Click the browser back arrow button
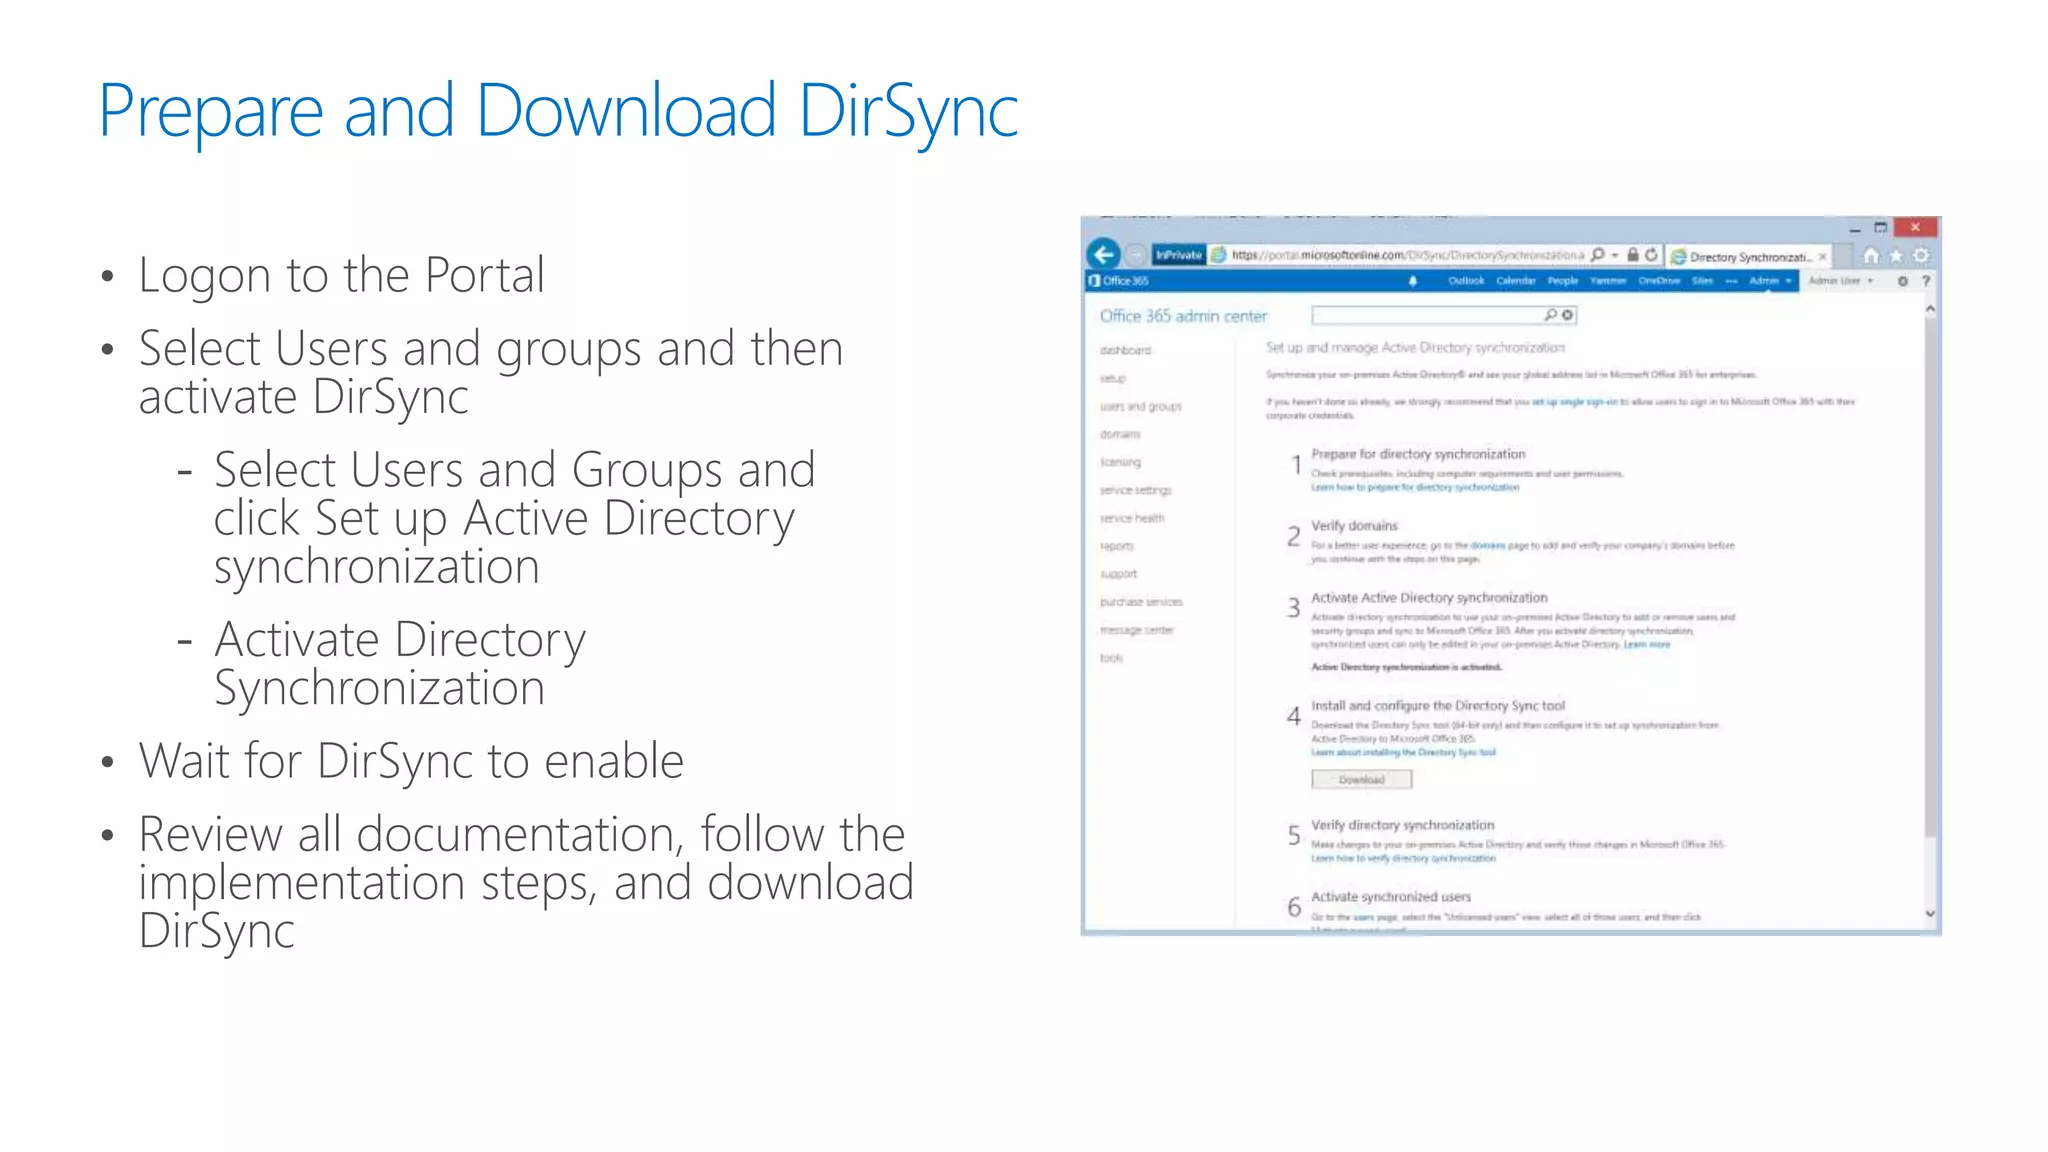The width and height of the screenshot is (2048, 1152). 1104,254
